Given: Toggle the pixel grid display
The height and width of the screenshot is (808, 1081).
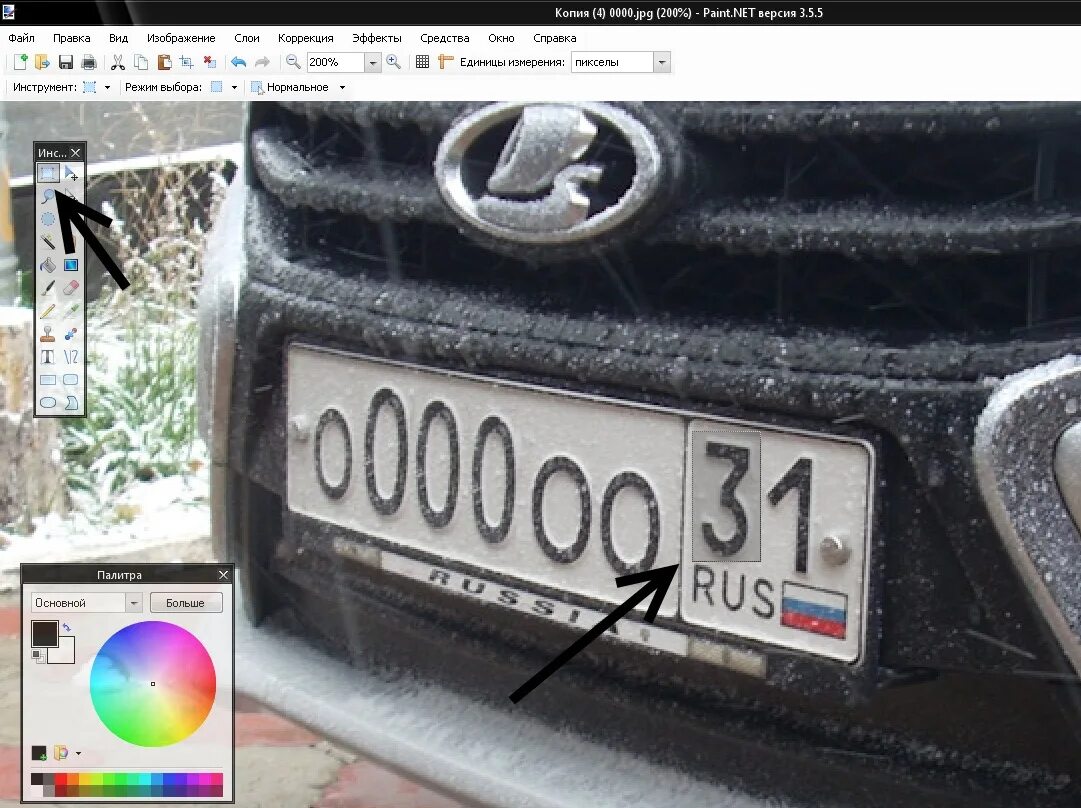Looking at the screenshot, I should coord(423,62).
